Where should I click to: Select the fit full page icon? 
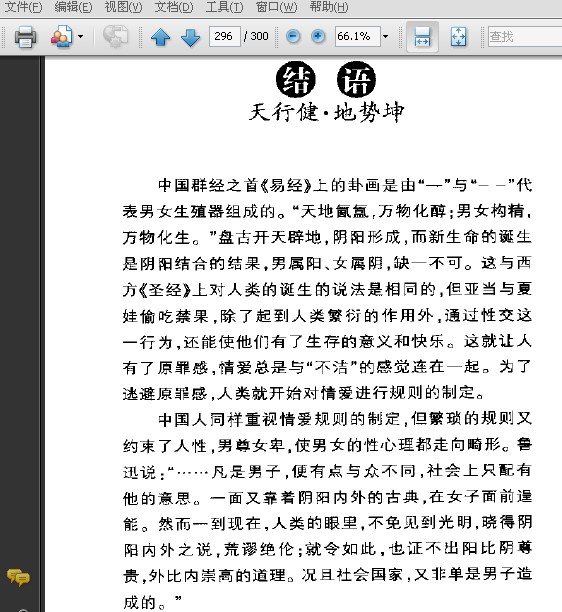click(458, 37)
